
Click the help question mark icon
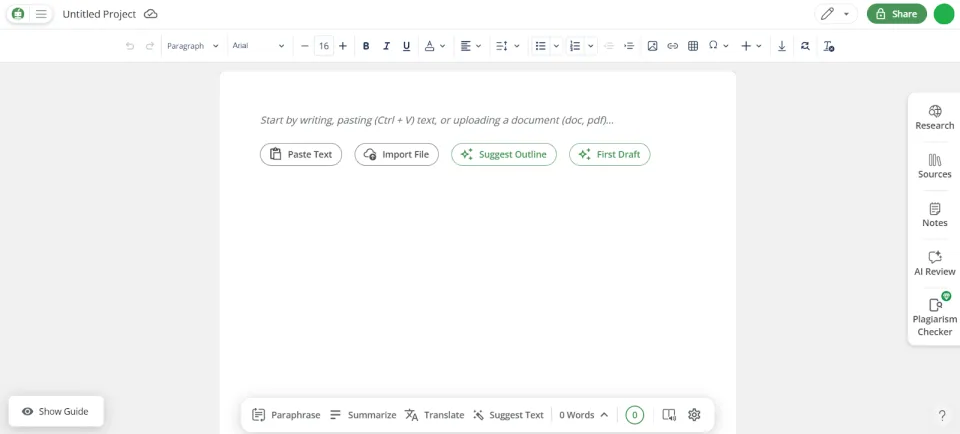tap(942, 416)
